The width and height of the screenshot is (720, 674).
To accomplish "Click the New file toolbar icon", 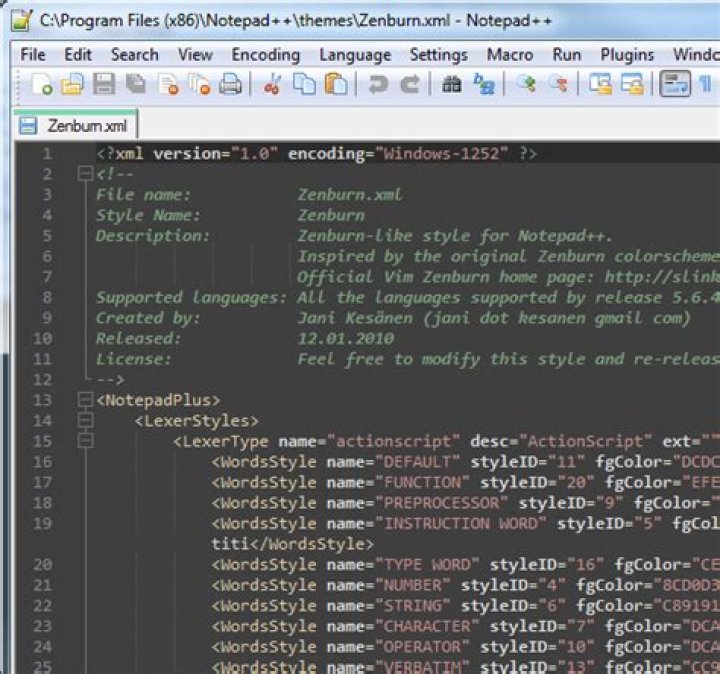I will [x=42, y=84].
